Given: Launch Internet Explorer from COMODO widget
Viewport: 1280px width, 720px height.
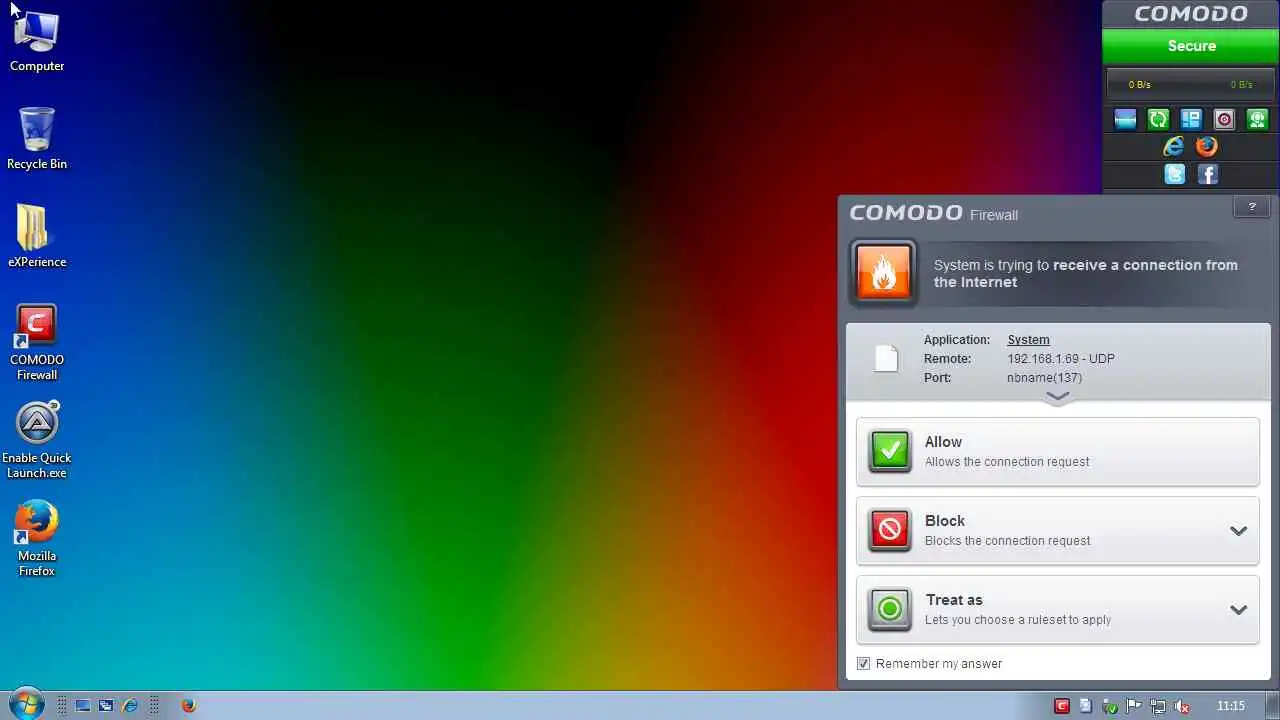Looking at the screenshot, I should pyautogui.click(x=1174, y=147).
